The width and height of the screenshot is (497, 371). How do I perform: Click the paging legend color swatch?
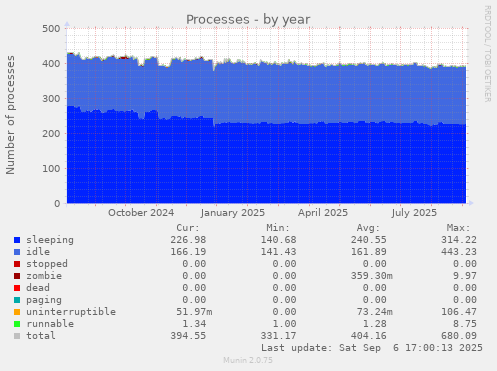[x=17, y=300]
